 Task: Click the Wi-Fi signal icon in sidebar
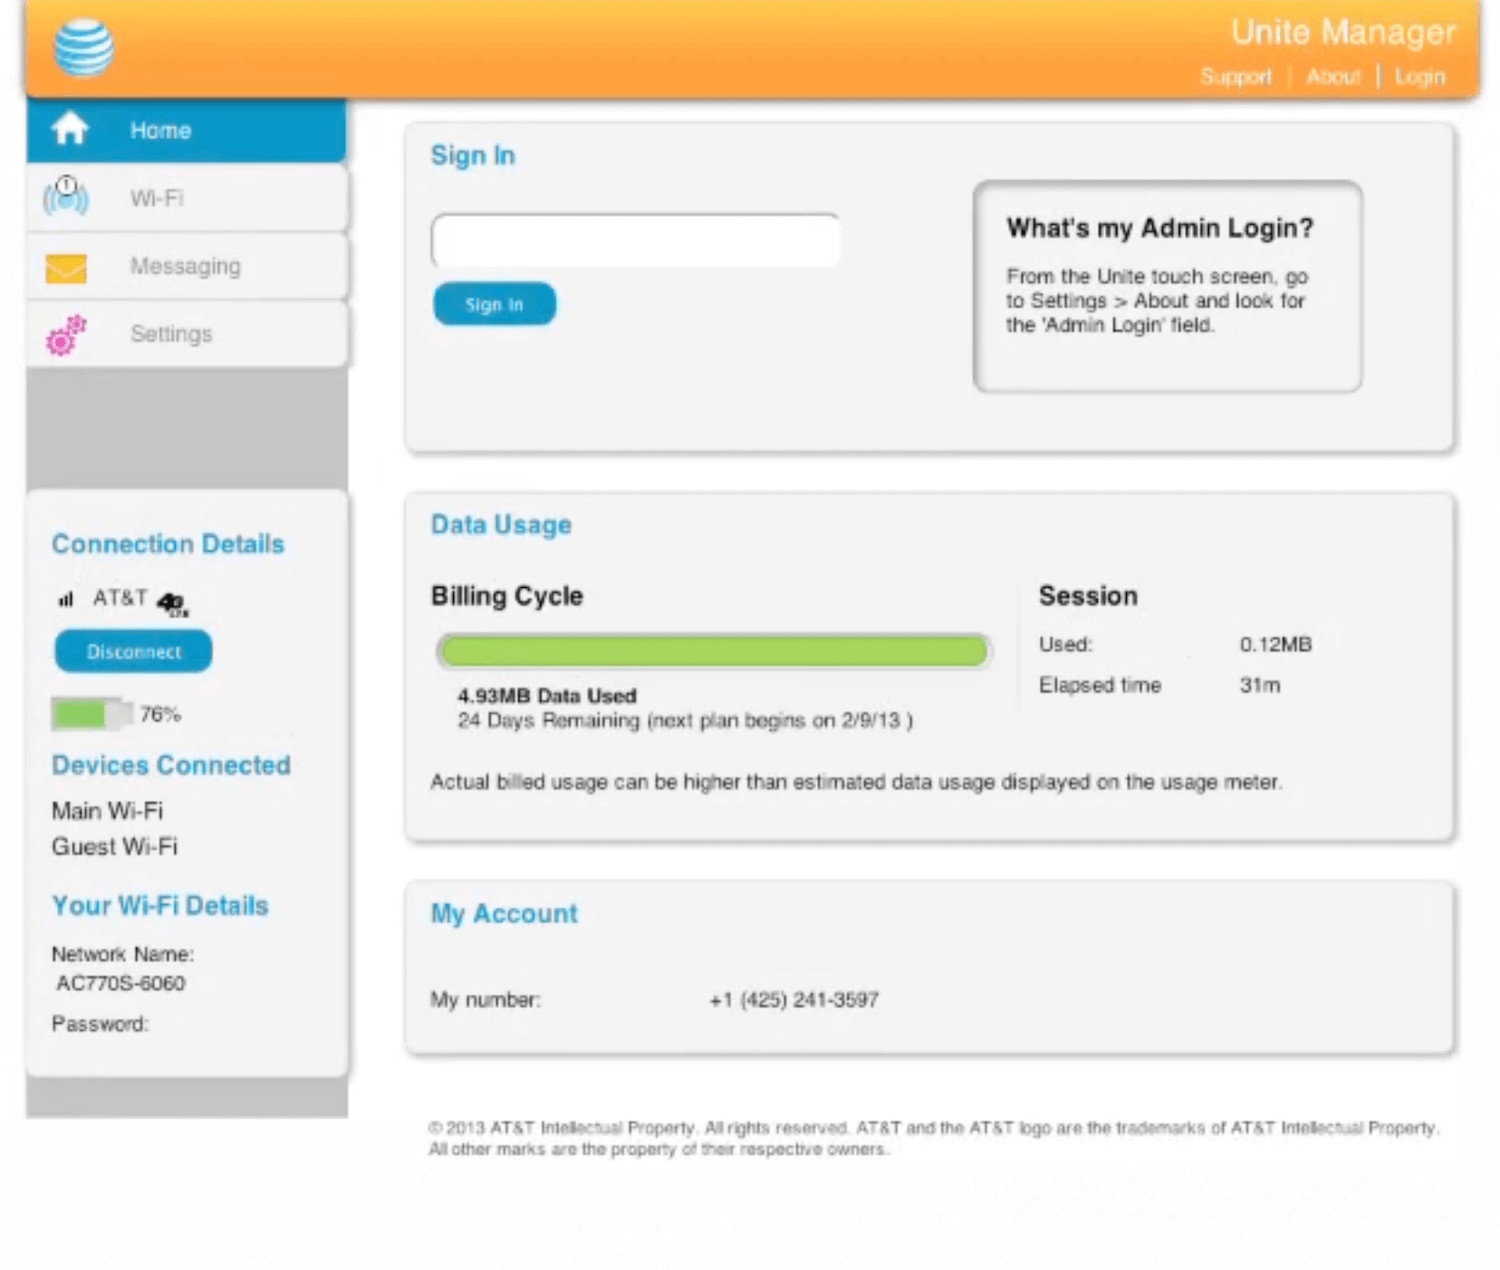(x=66, y=196)
